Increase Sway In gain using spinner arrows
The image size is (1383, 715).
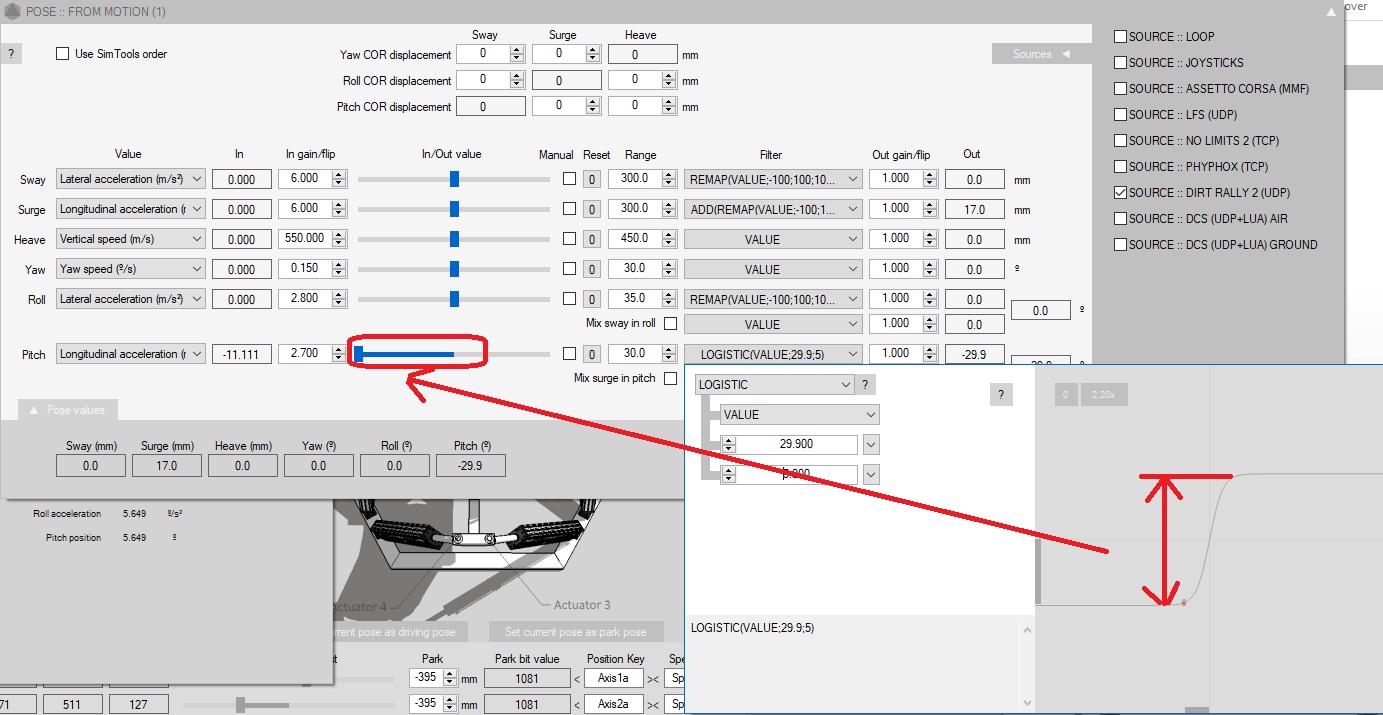339,175
